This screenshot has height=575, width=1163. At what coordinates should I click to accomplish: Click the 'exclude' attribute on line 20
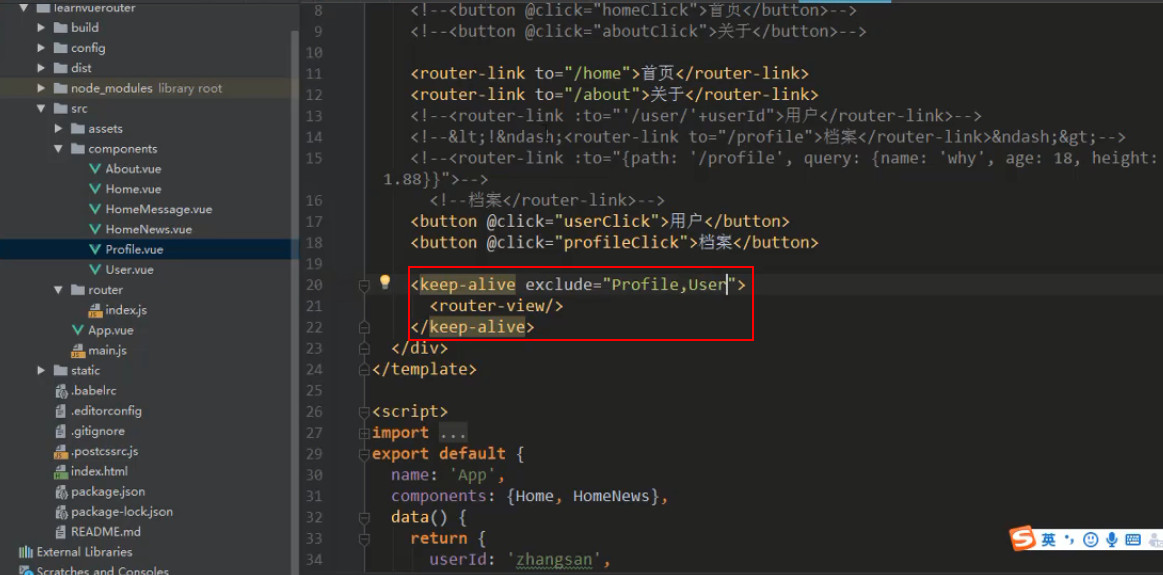click(559, 285)
